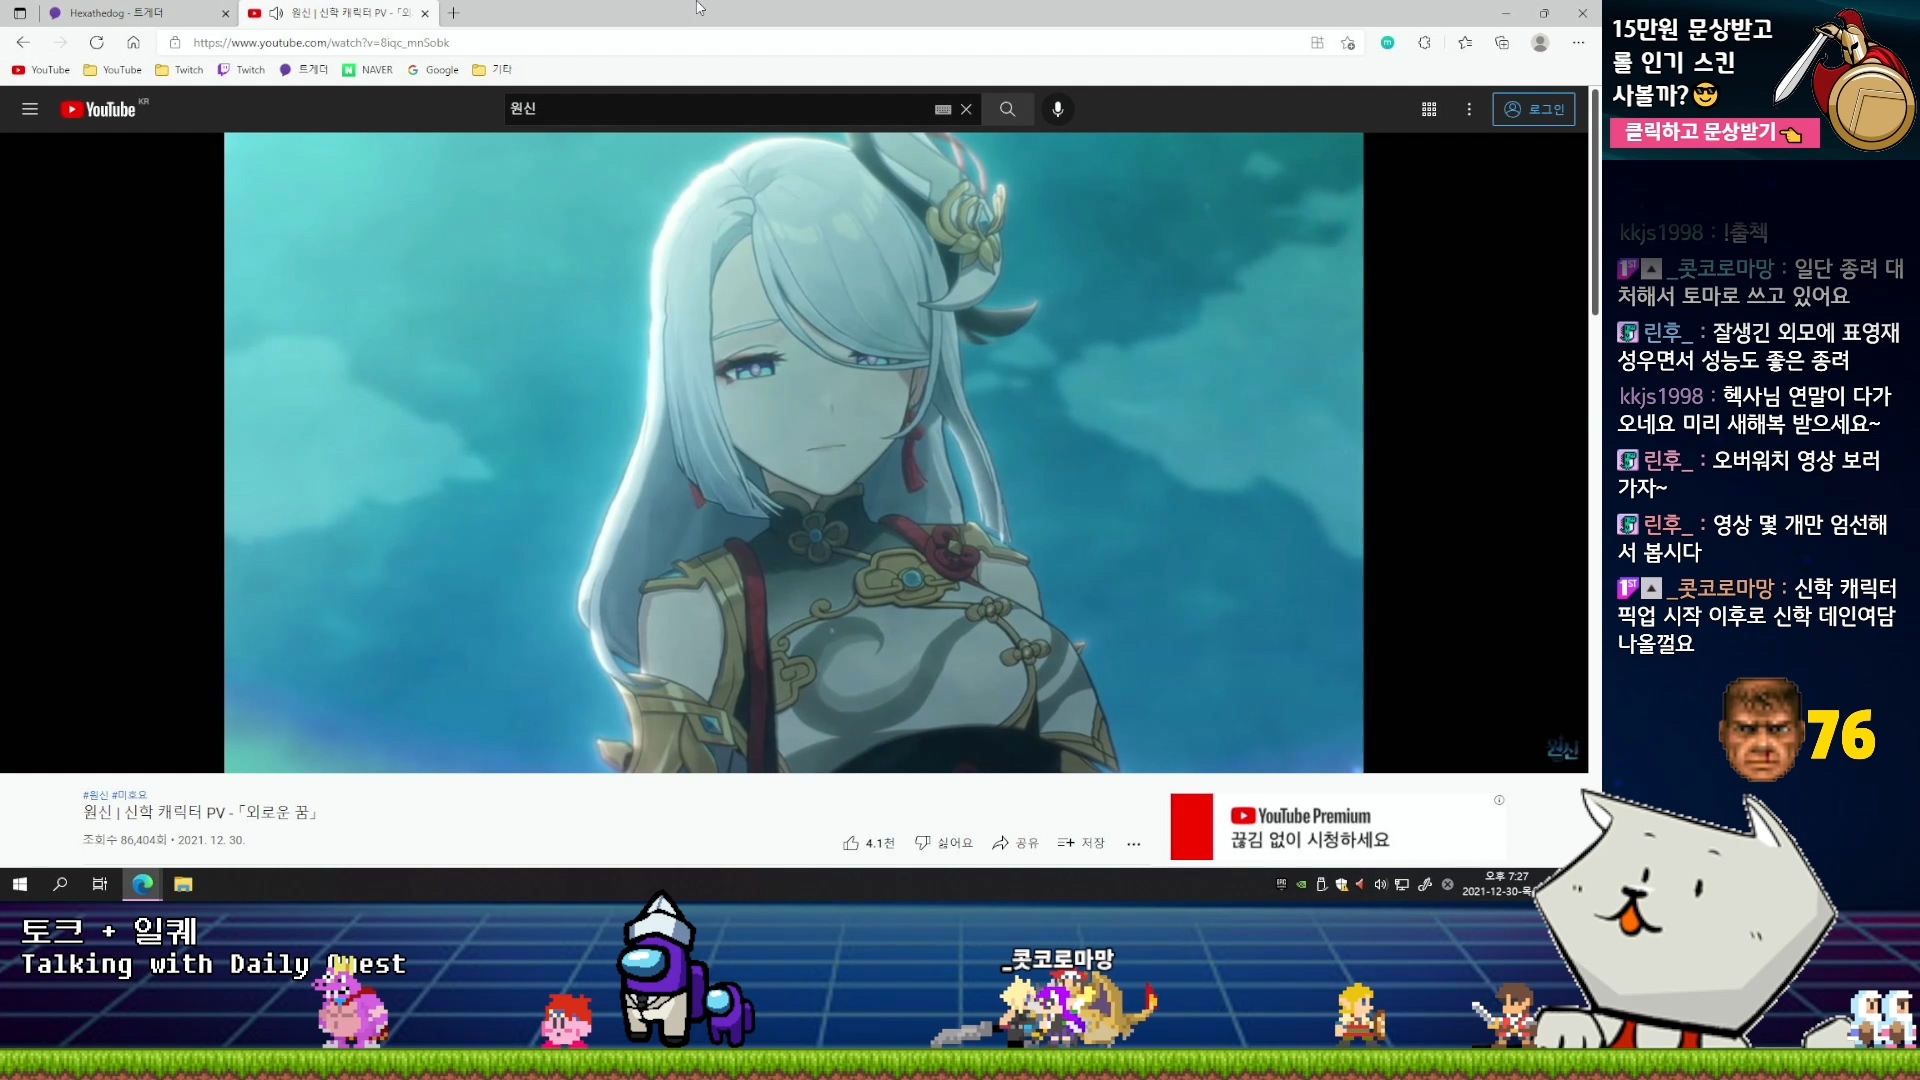Open the on-screen keyboard icon in the search box
This screenshot has height=1080, width=1920.
942,109
